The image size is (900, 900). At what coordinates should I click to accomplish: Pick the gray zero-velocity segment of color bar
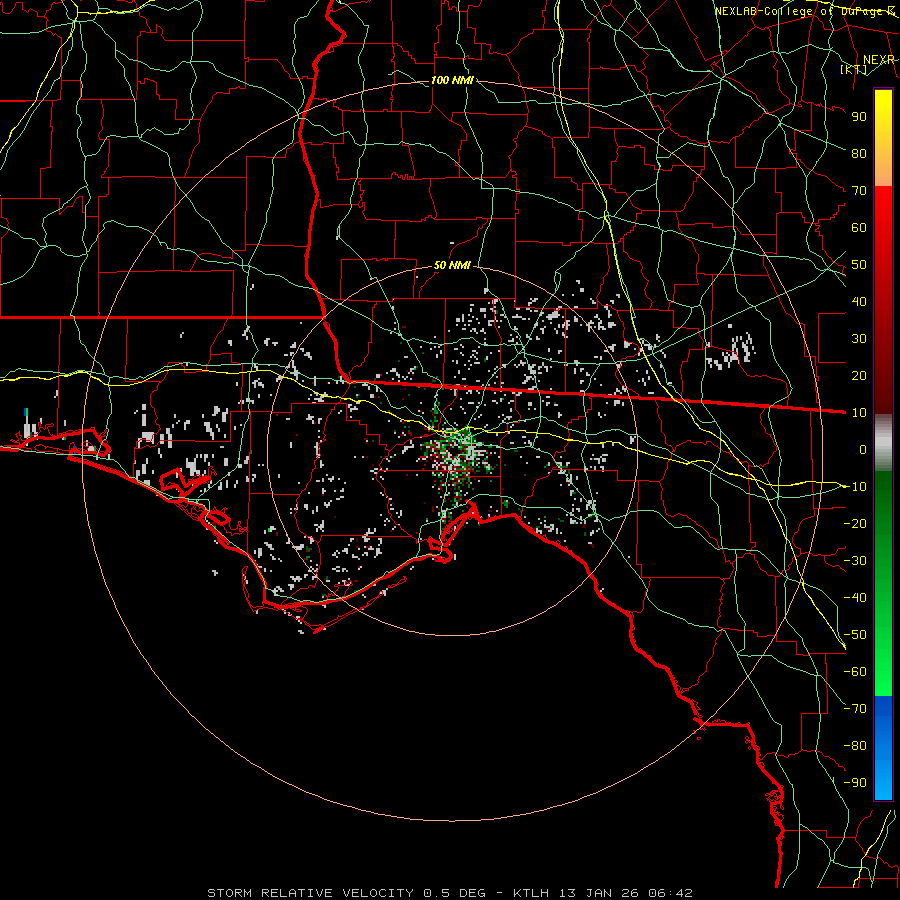(x=883, y=443)
